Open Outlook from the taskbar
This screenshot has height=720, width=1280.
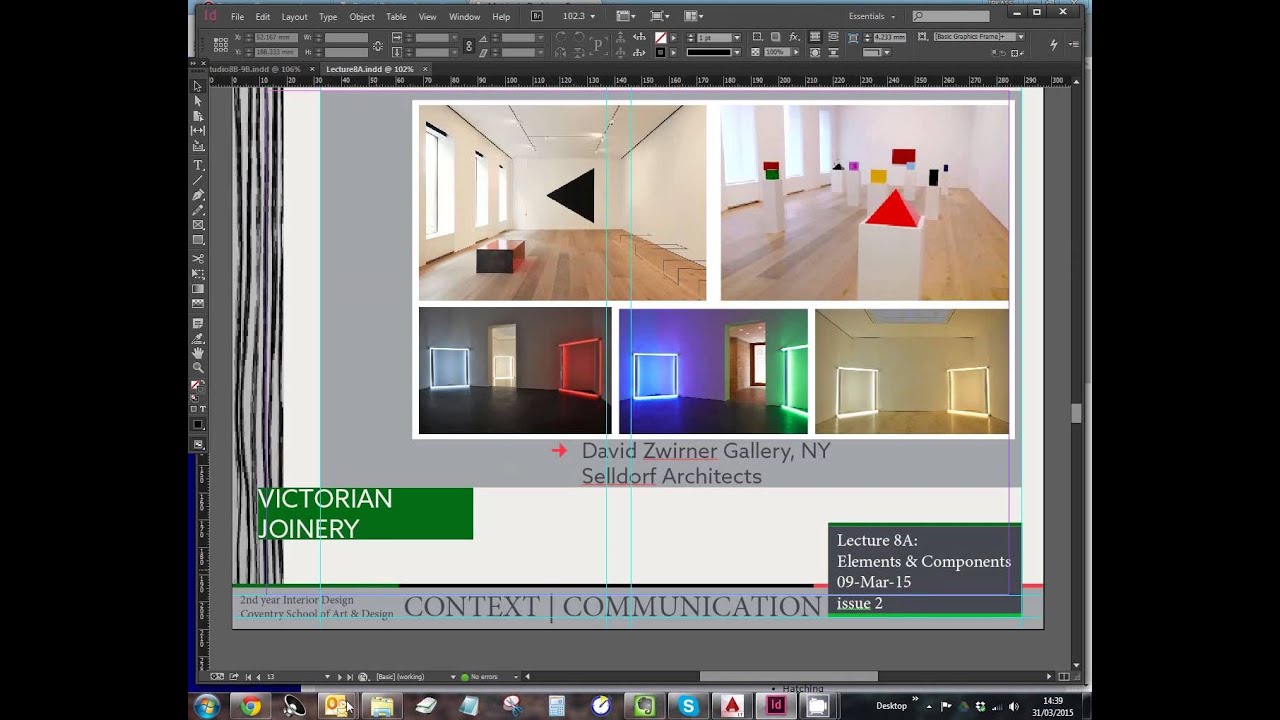[x=338, y=706]
